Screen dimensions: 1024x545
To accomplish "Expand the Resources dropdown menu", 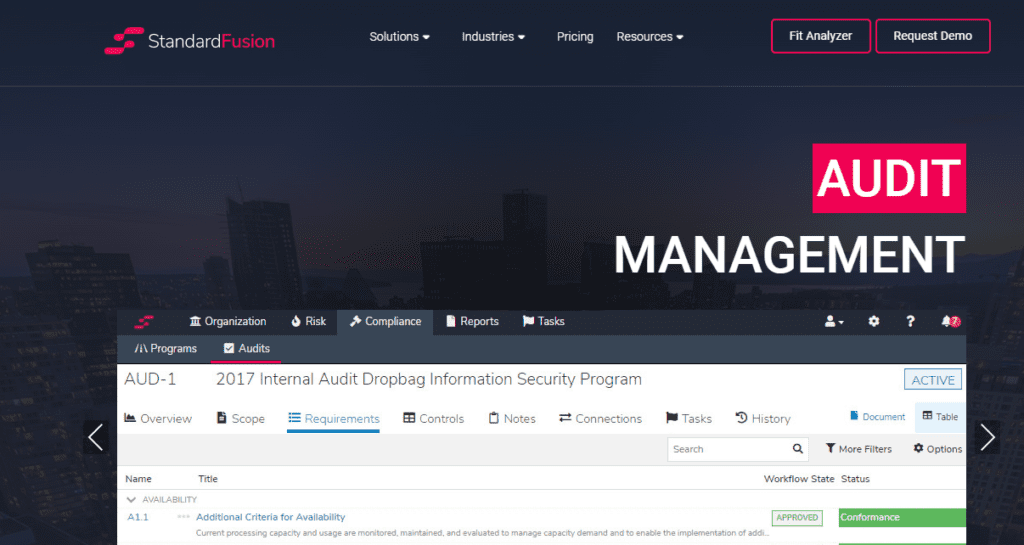I will click(x=650, y=37).
